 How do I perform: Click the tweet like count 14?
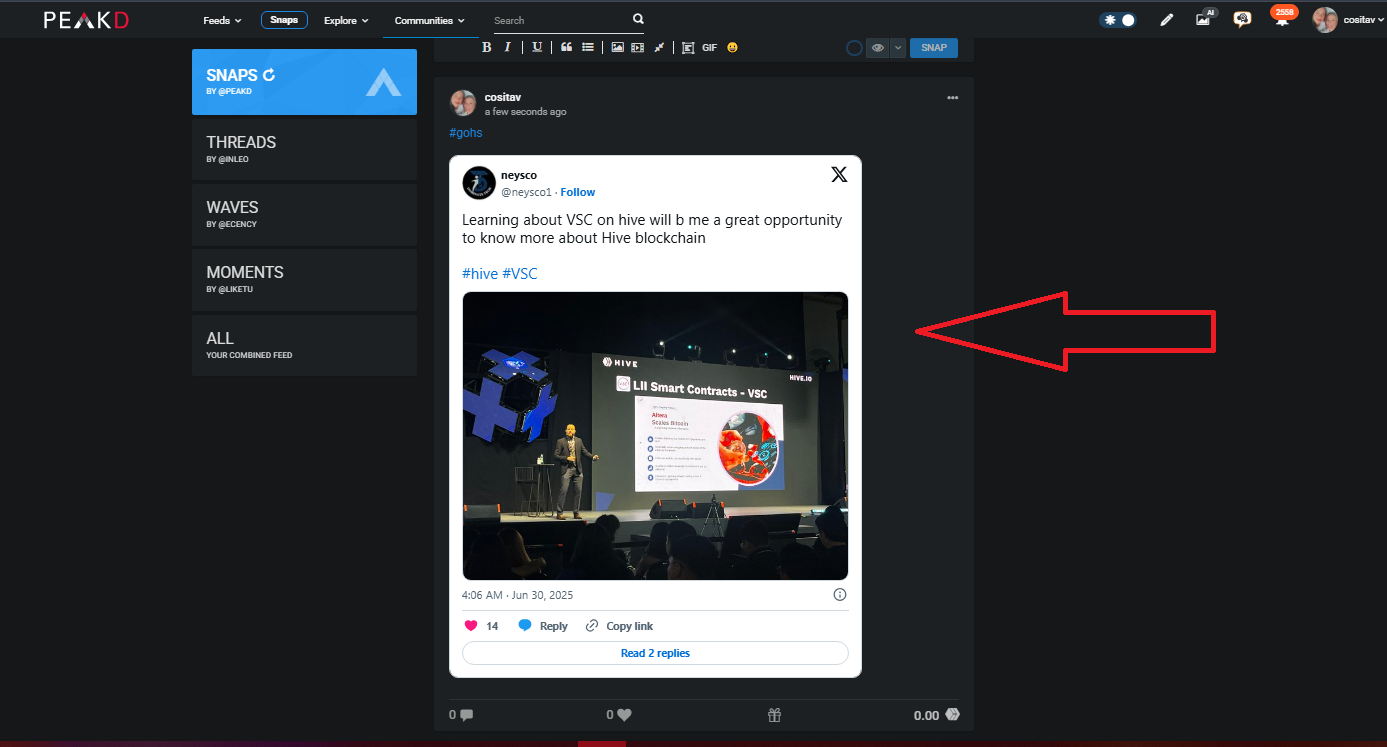[492, 626]
